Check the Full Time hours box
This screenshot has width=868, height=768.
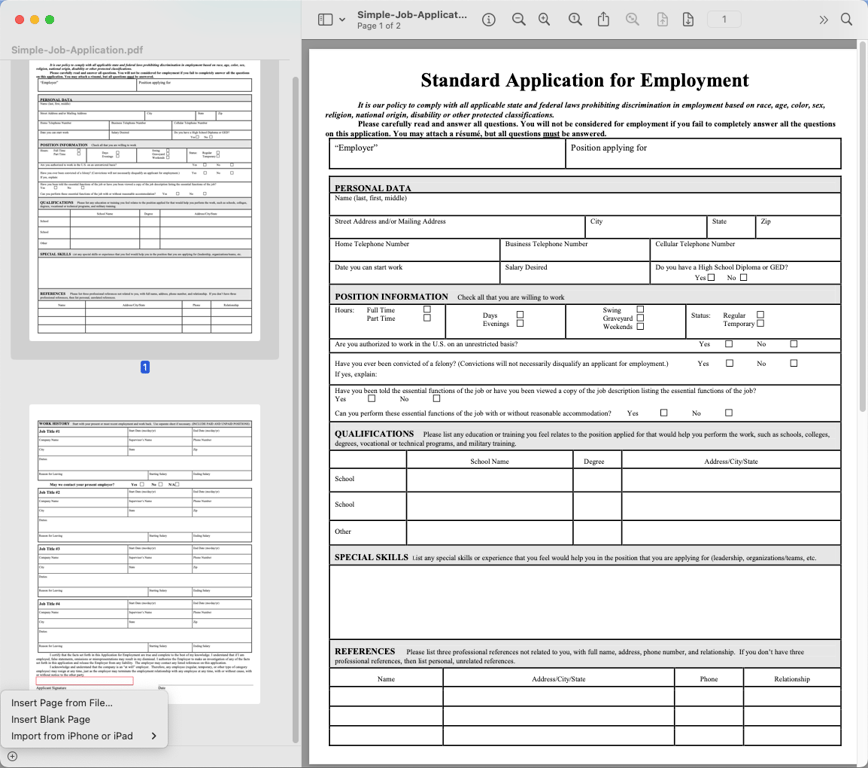click(427, 310)
